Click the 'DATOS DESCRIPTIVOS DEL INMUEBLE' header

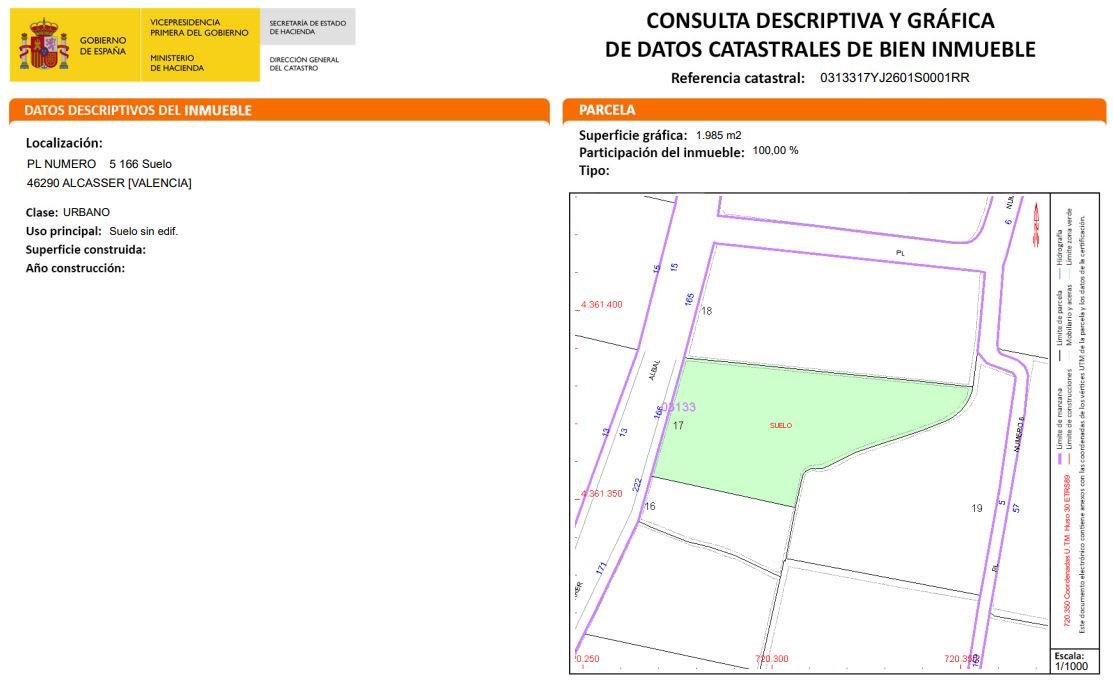138,111
